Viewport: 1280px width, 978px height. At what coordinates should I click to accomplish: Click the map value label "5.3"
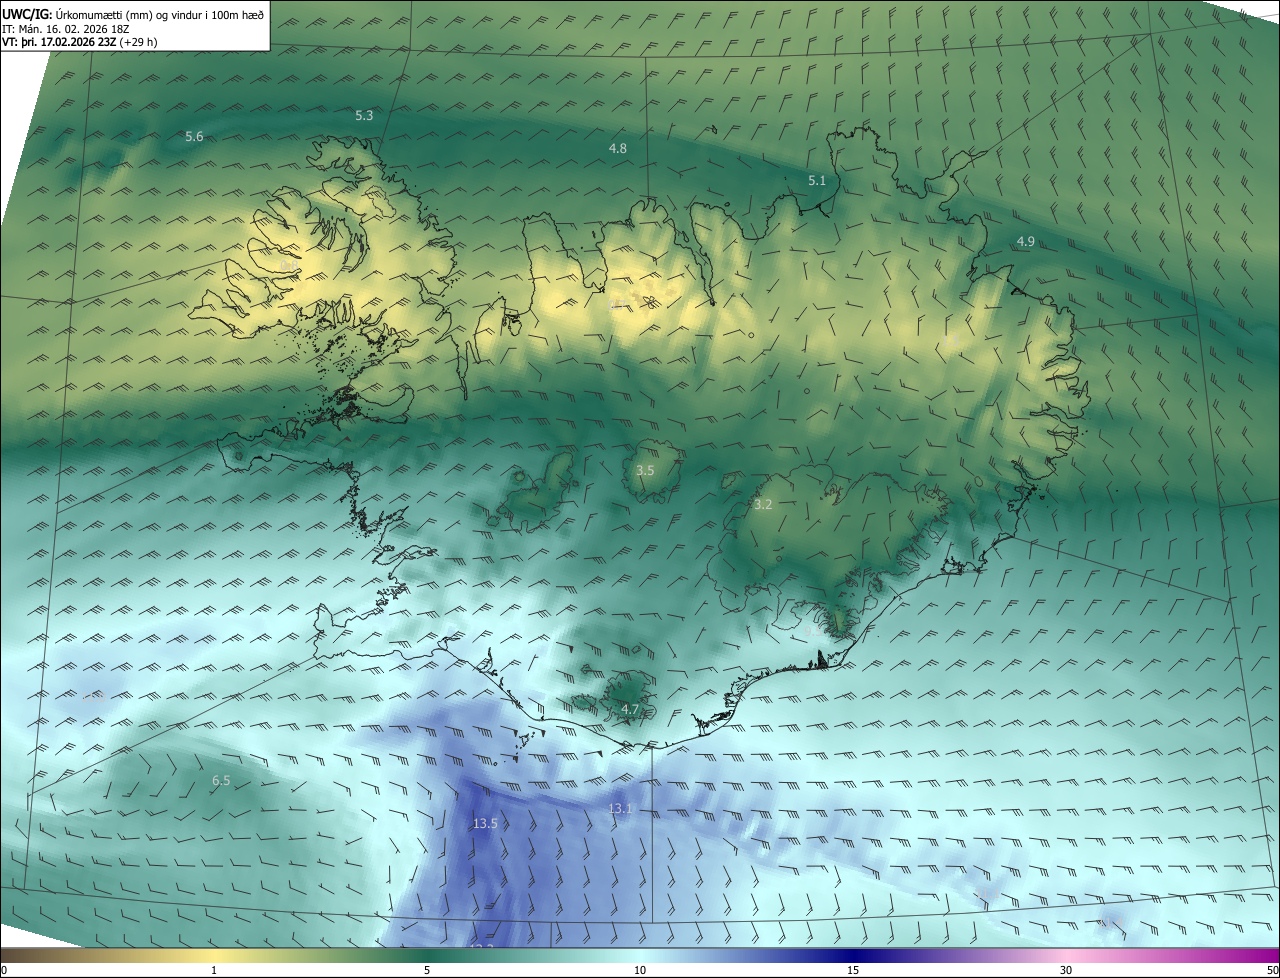tap(364, 116)
